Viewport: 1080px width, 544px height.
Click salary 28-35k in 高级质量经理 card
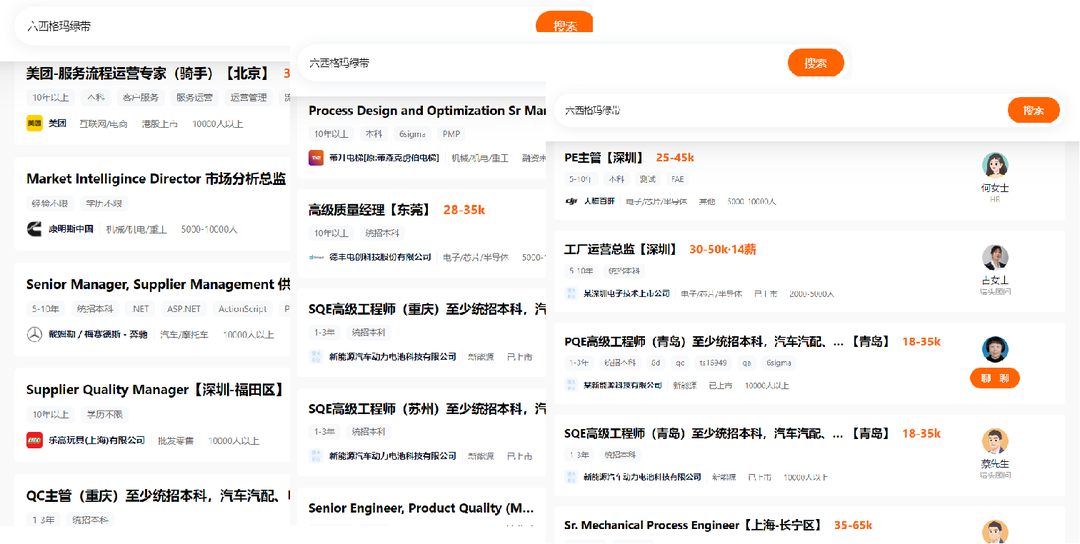click(464, 210)
